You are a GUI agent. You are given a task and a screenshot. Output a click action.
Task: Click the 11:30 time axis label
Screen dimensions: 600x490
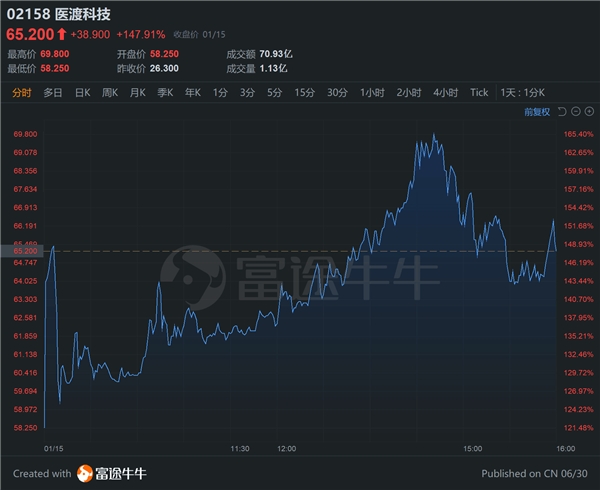(x=240, y=449)
